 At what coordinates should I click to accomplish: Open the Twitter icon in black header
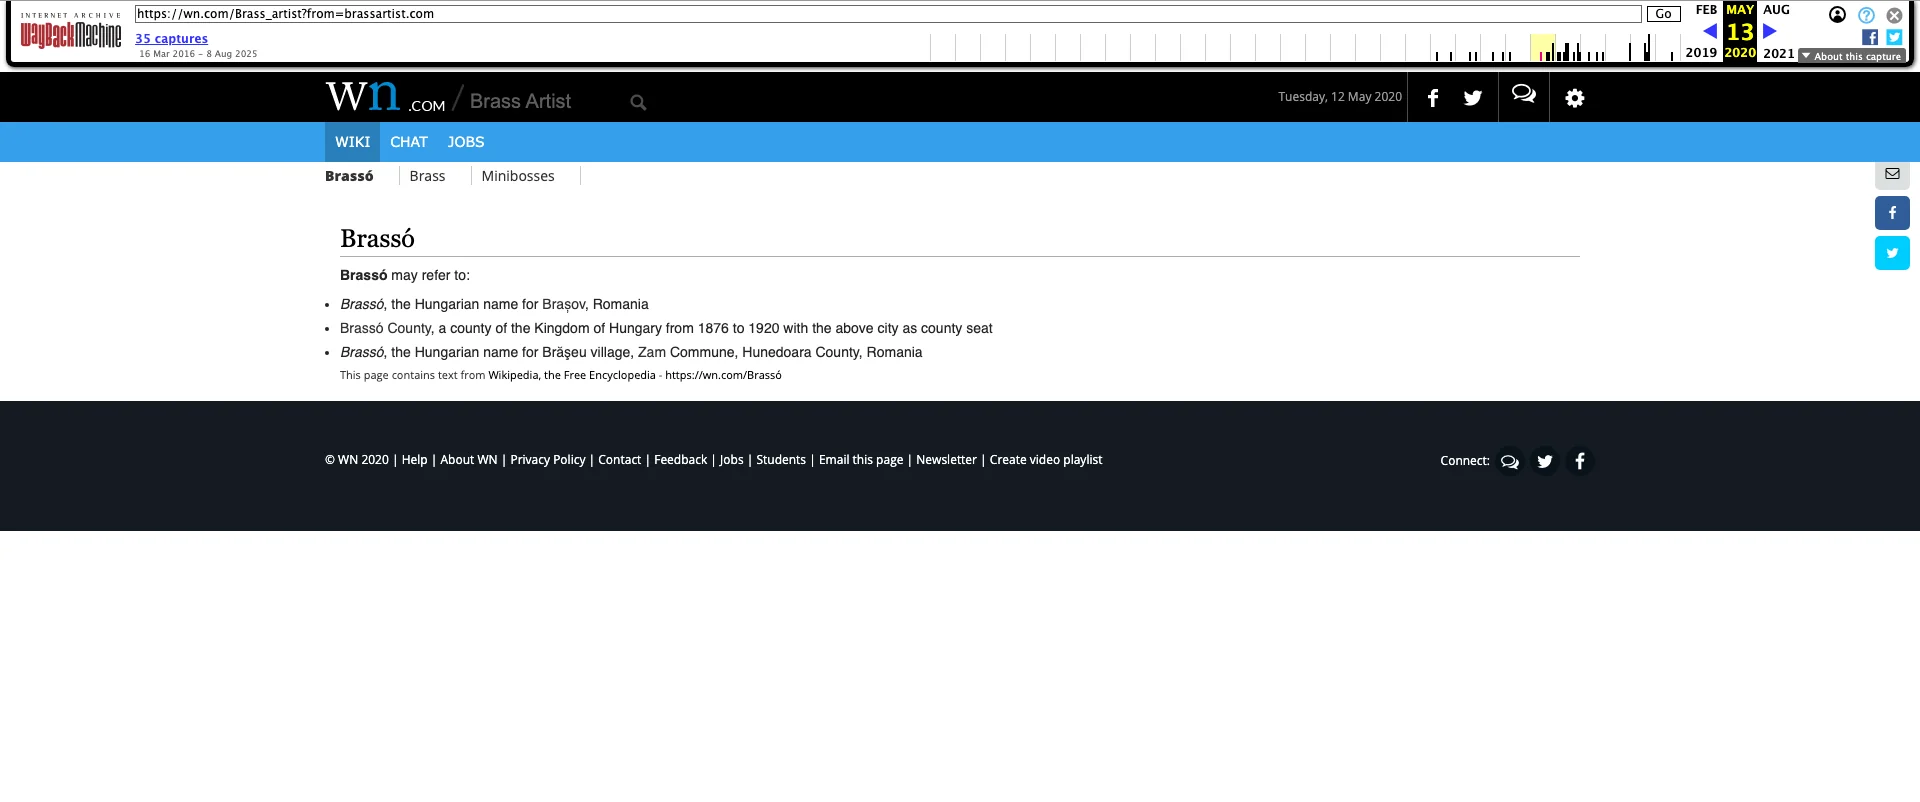tap(1472, 98)
